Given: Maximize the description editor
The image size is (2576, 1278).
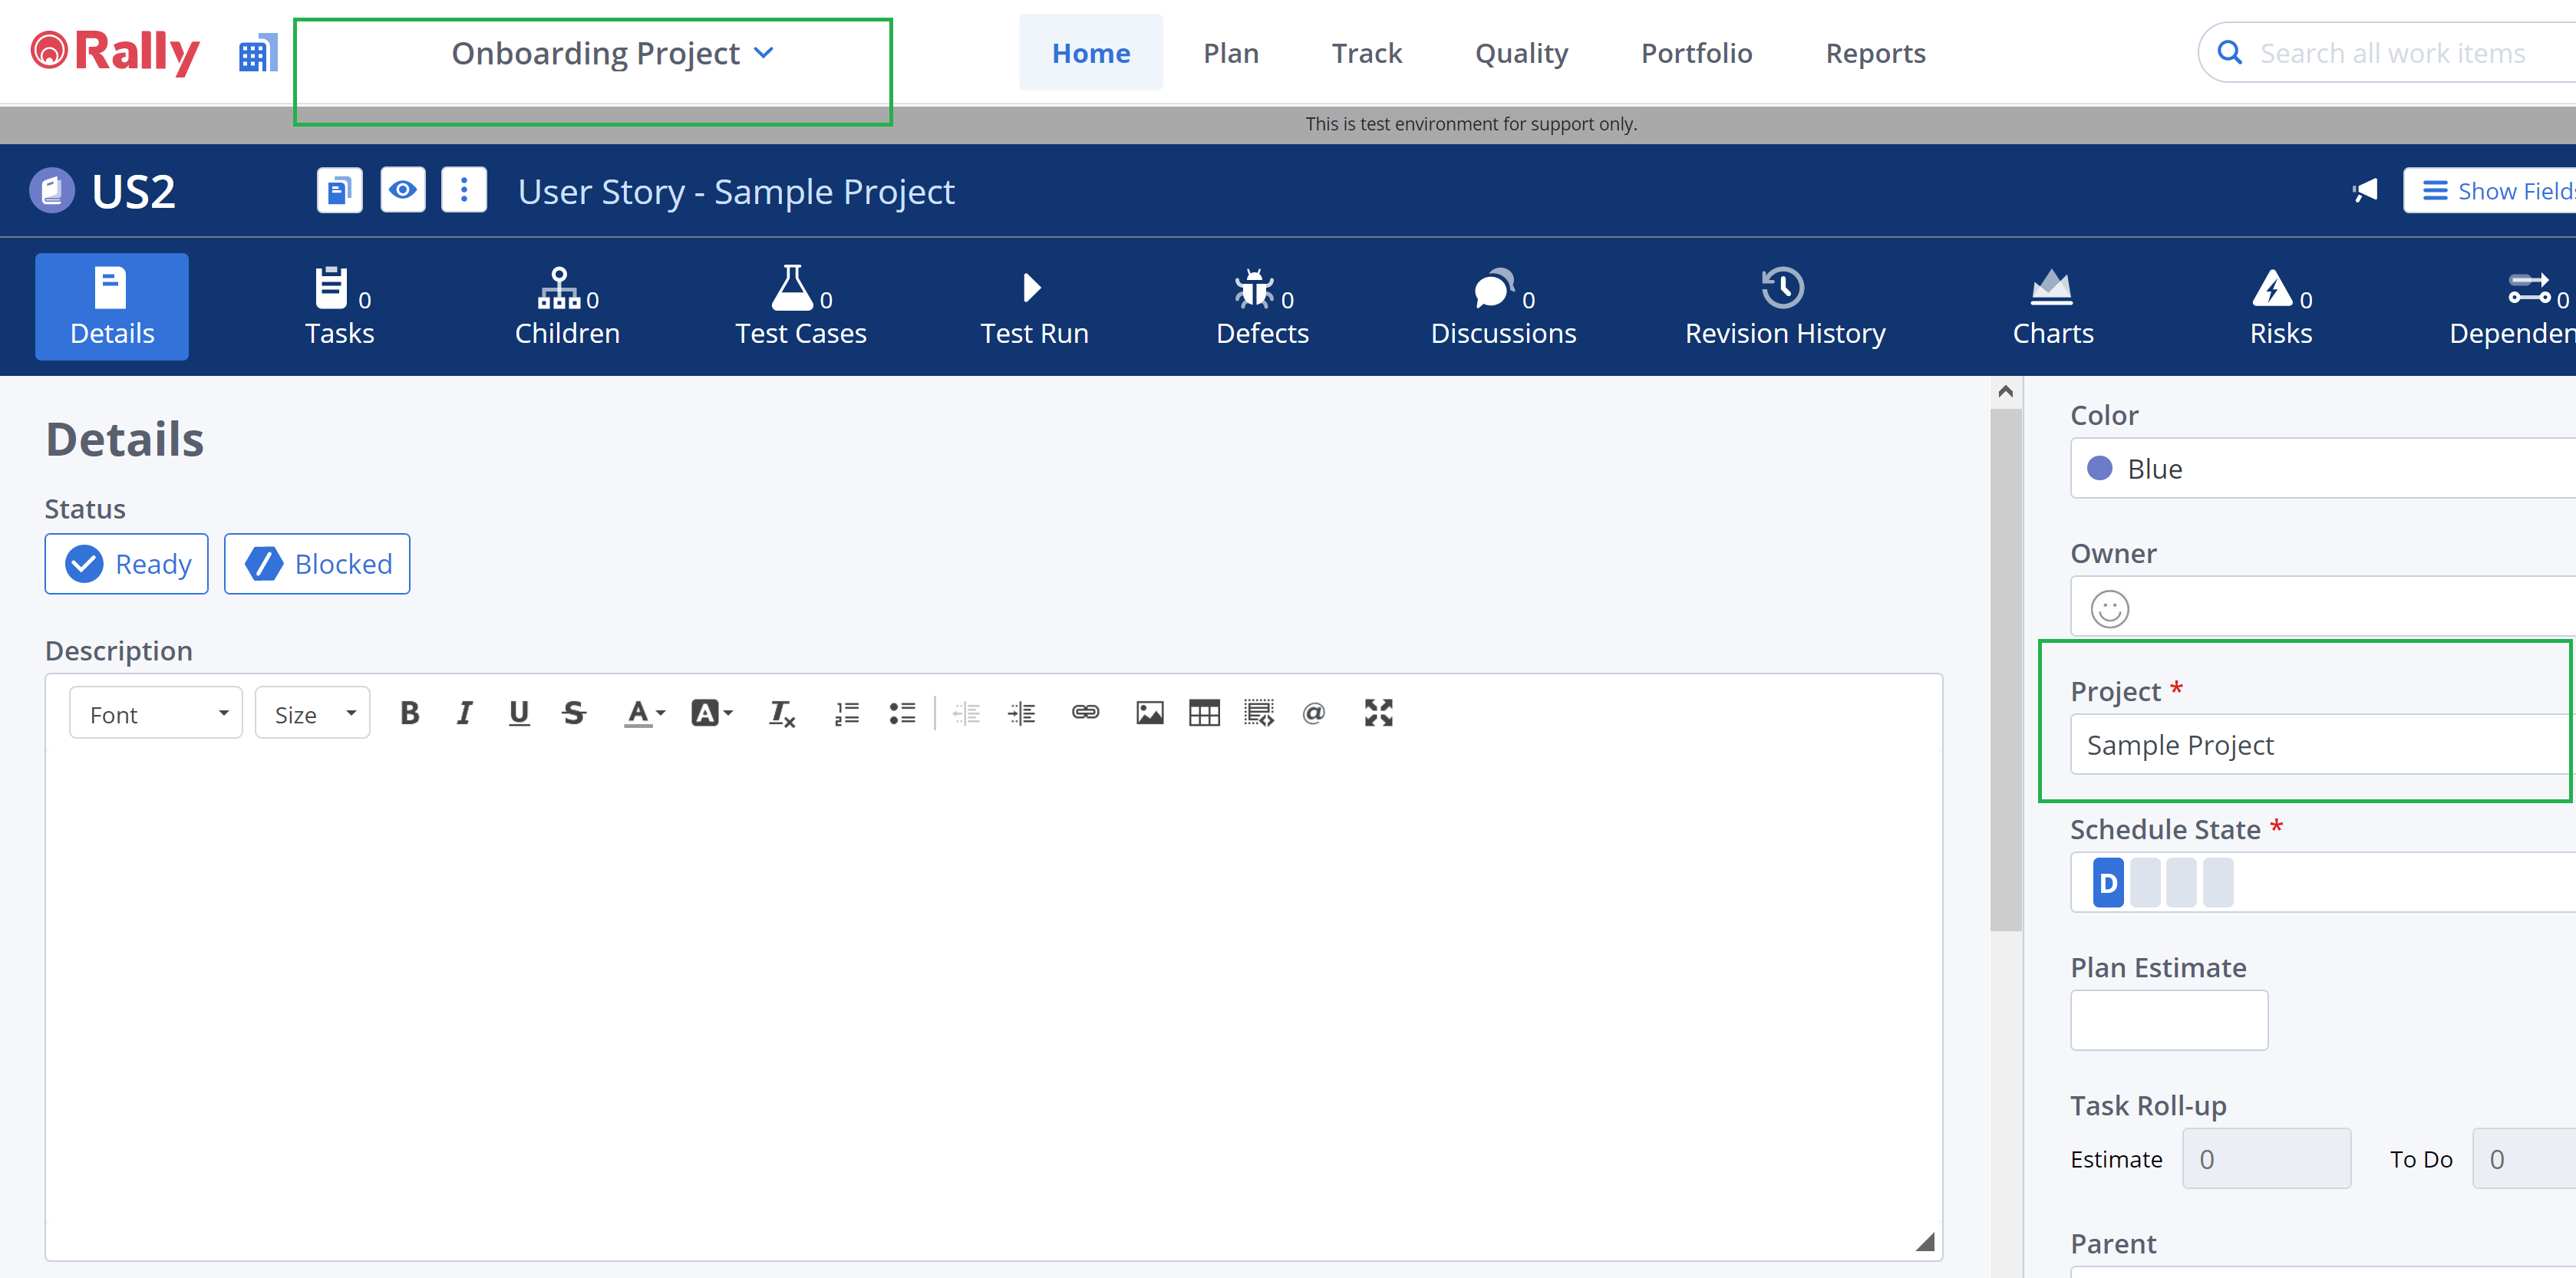Looking at the screenshot, I should point(1378,713).
